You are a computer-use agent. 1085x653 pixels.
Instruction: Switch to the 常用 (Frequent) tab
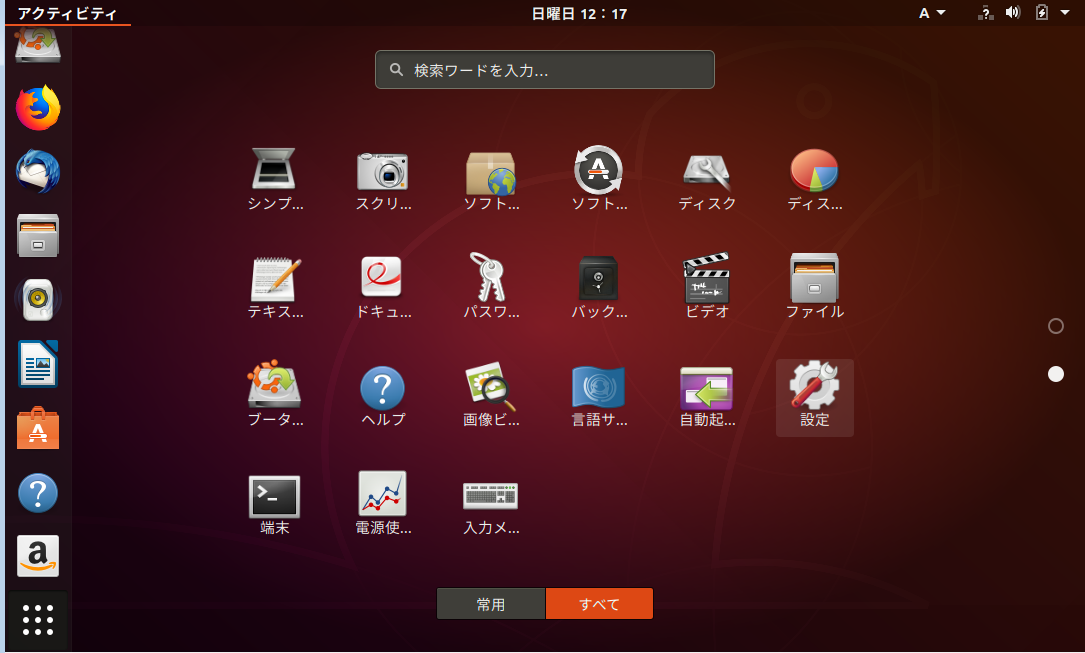(x=491, y=604)
